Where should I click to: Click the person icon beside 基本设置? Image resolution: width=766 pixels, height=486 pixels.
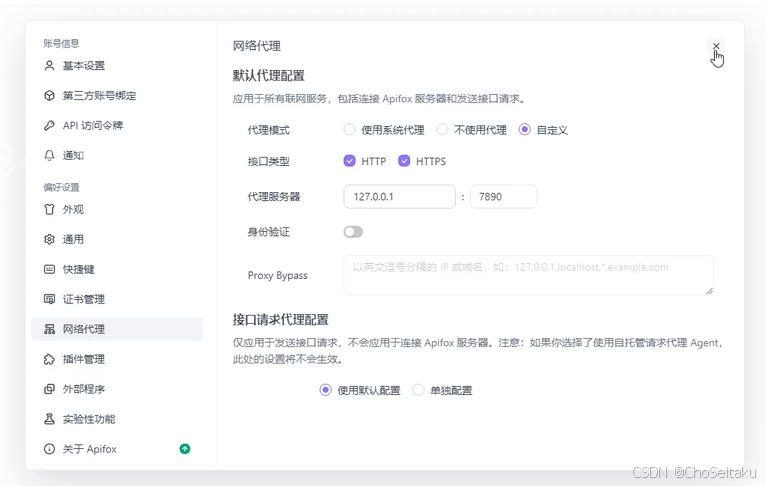point(49,66)
